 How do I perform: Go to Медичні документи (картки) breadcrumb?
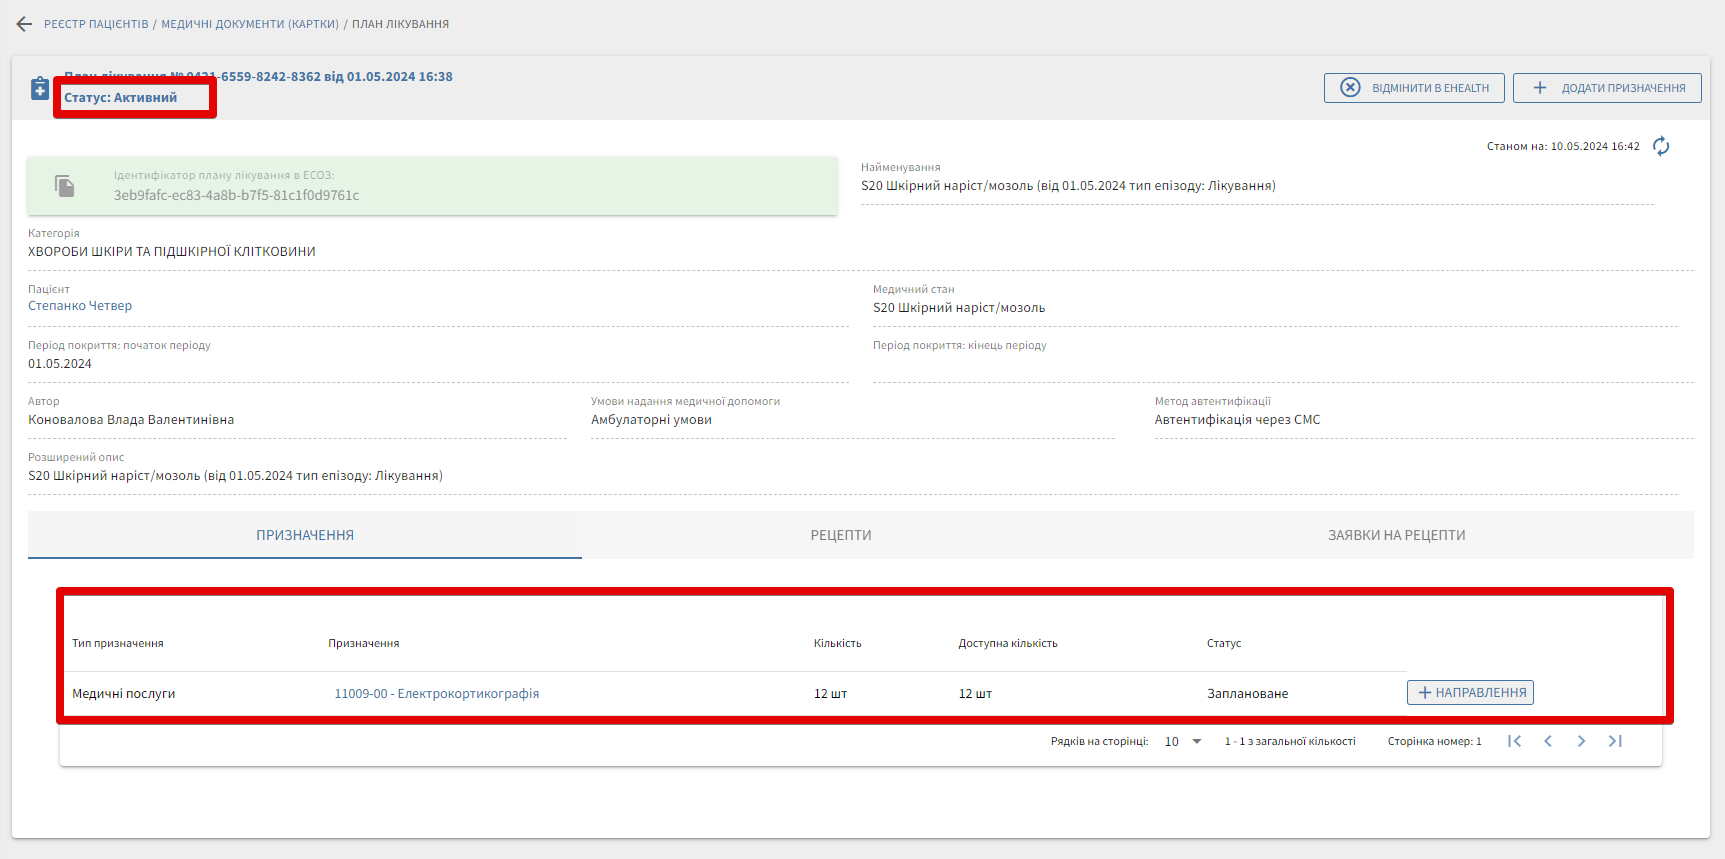[250, 24]
